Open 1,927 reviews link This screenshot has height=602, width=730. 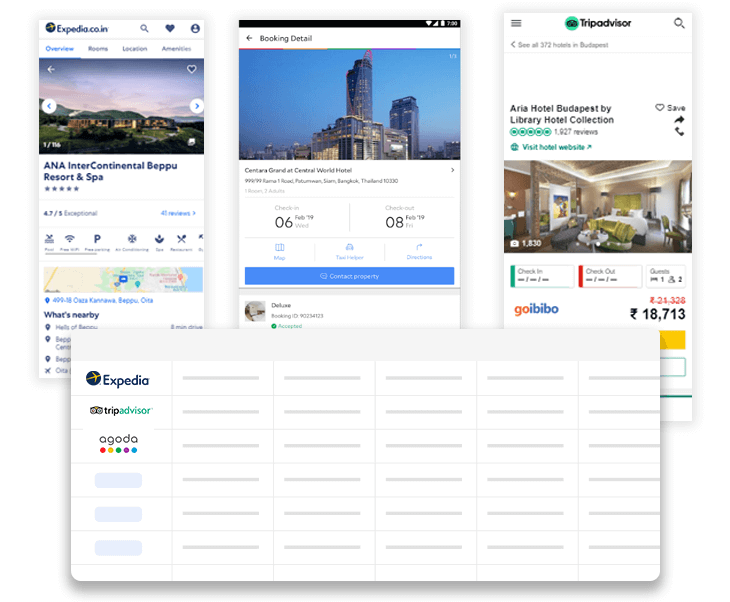576,132
